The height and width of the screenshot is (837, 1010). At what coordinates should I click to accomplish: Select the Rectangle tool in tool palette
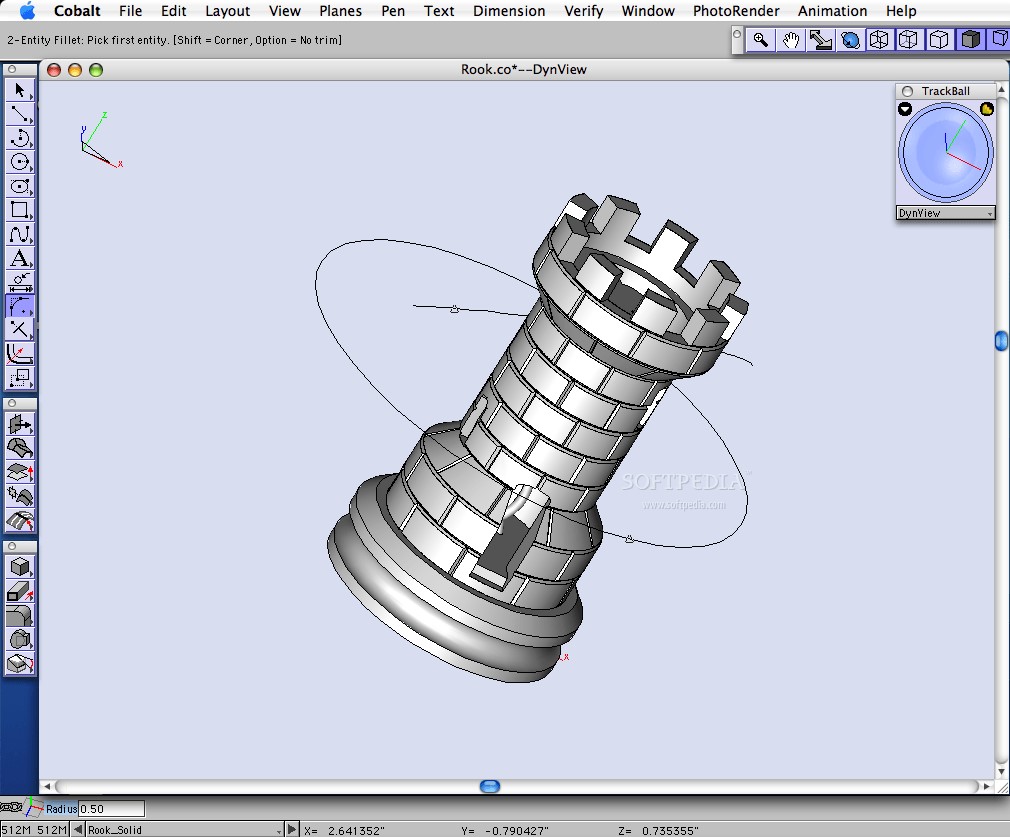(20, 210)
